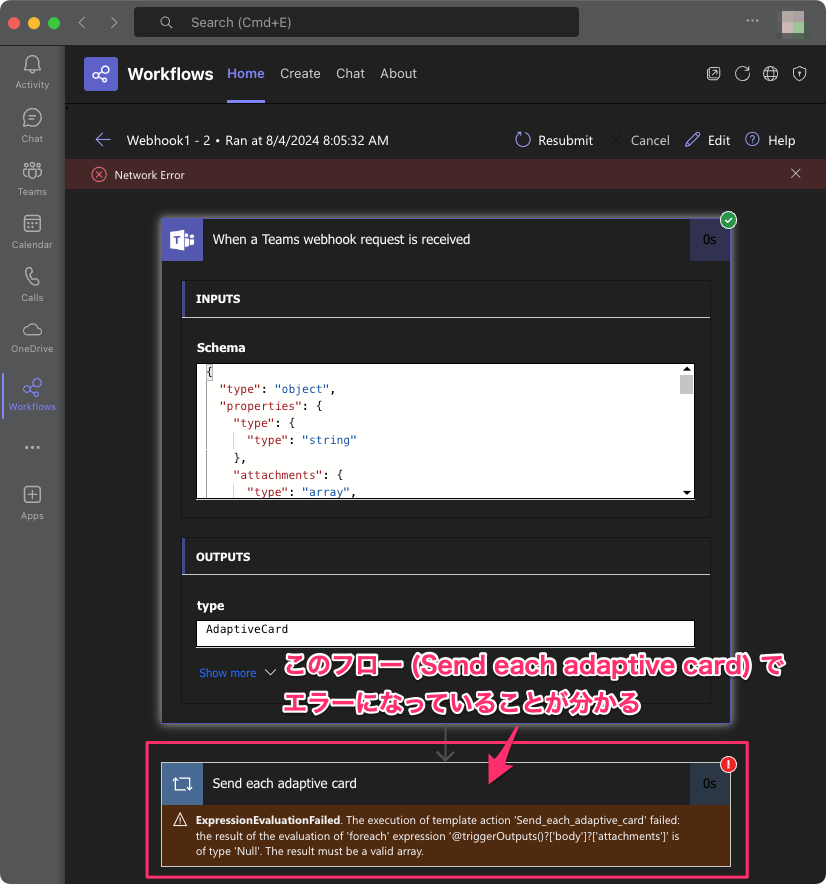Expand the Send each adaptive card step
This screenshot has width=826, height=884.
[x=445, y=784]
